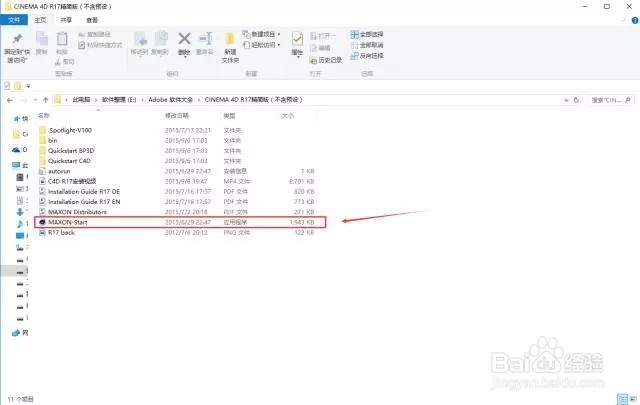Image resolution: width=640 pixels, height=405 pixels.
Task: Click Adobe 软件大全 in breadcrumb
Action: (170, 100)
